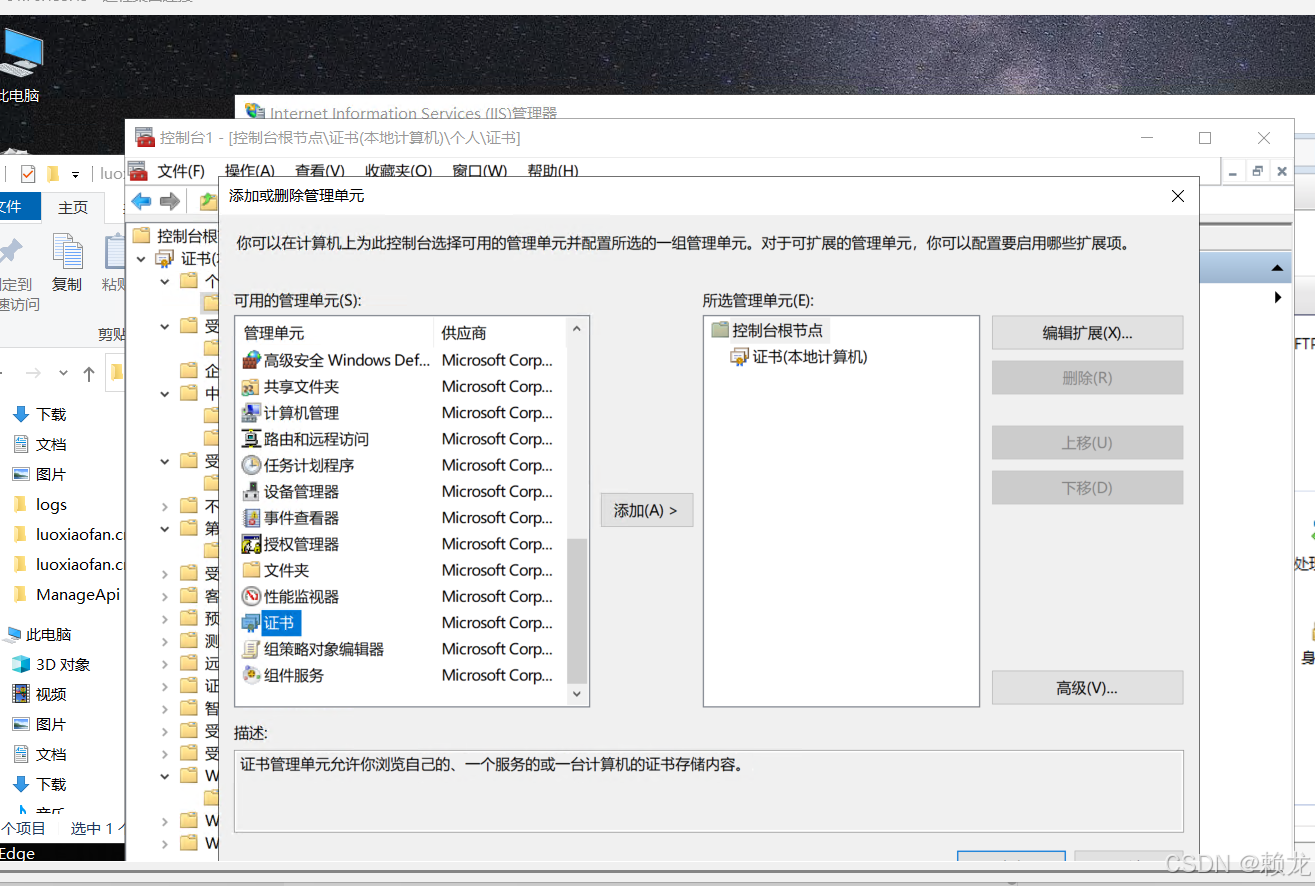Expand the 测 folder in console tree
Viewport: 1315px width, 886px height.
(x=165, y=641)
